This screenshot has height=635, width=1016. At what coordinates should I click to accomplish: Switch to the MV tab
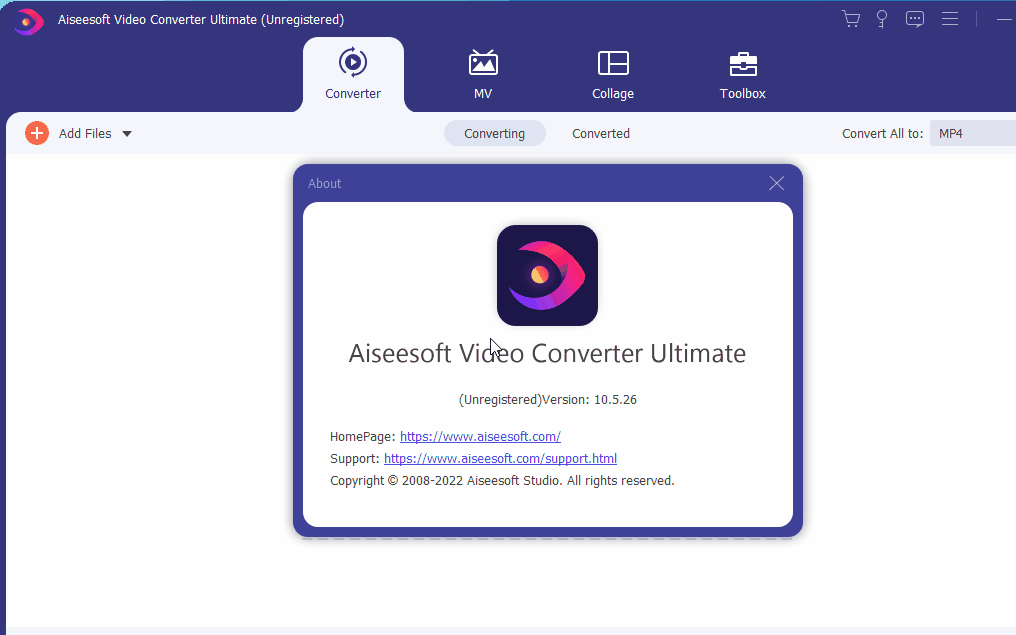pos(483,75)
